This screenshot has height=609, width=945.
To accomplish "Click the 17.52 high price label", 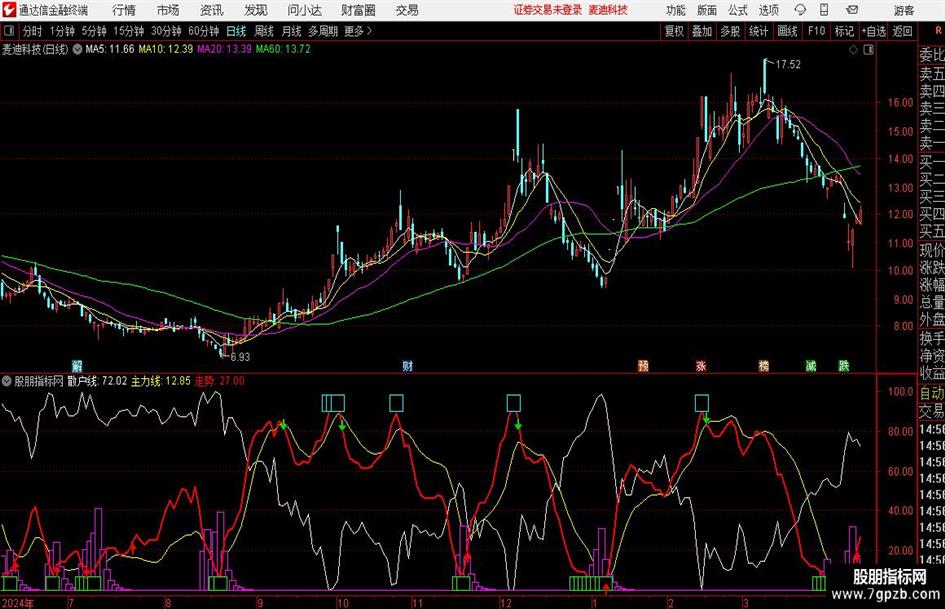I will 788,65.
